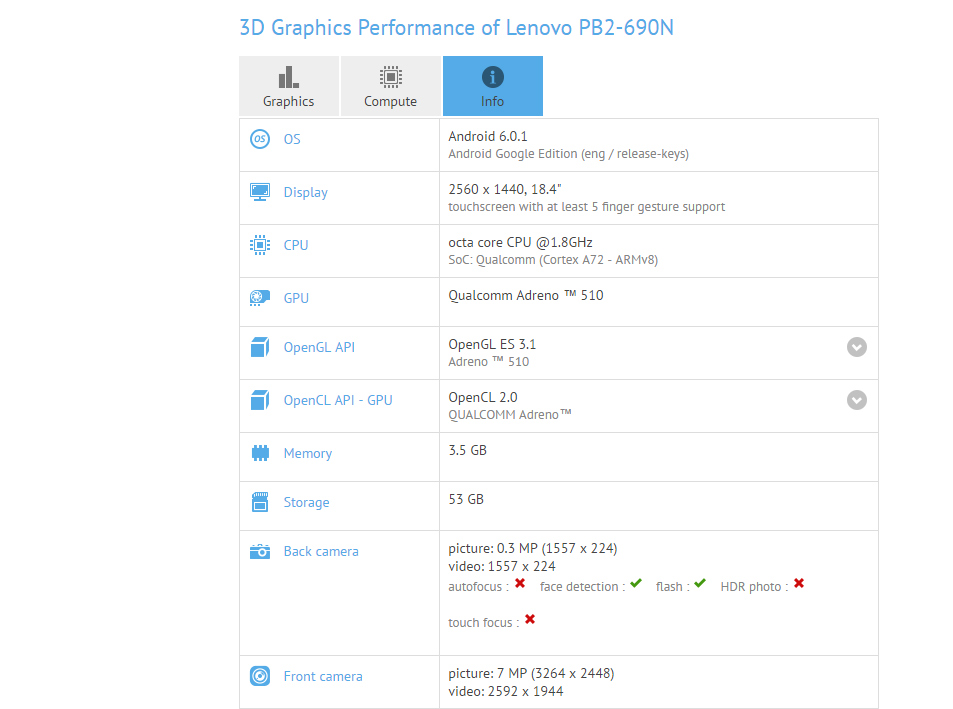
Task: Click the OpenCL API - GPU label
Action: [x=338, y=400]
